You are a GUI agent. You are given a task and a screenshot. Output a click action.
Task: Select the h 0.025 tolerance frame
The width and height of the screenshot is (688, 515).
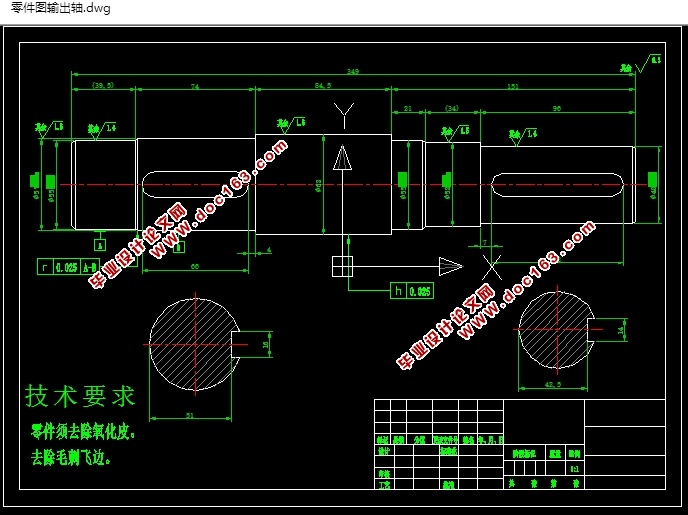412,291
